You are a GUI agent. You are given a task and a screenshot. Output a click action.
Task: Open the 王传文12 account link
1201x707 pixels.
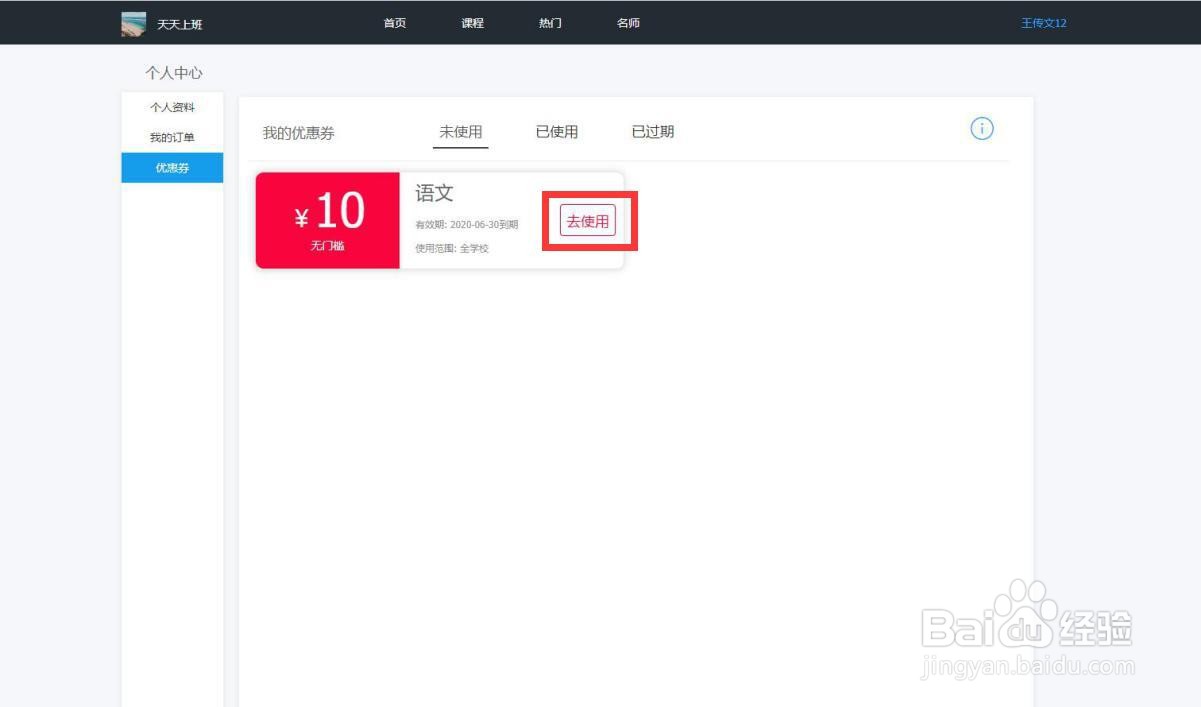(x=1042, y=22)
